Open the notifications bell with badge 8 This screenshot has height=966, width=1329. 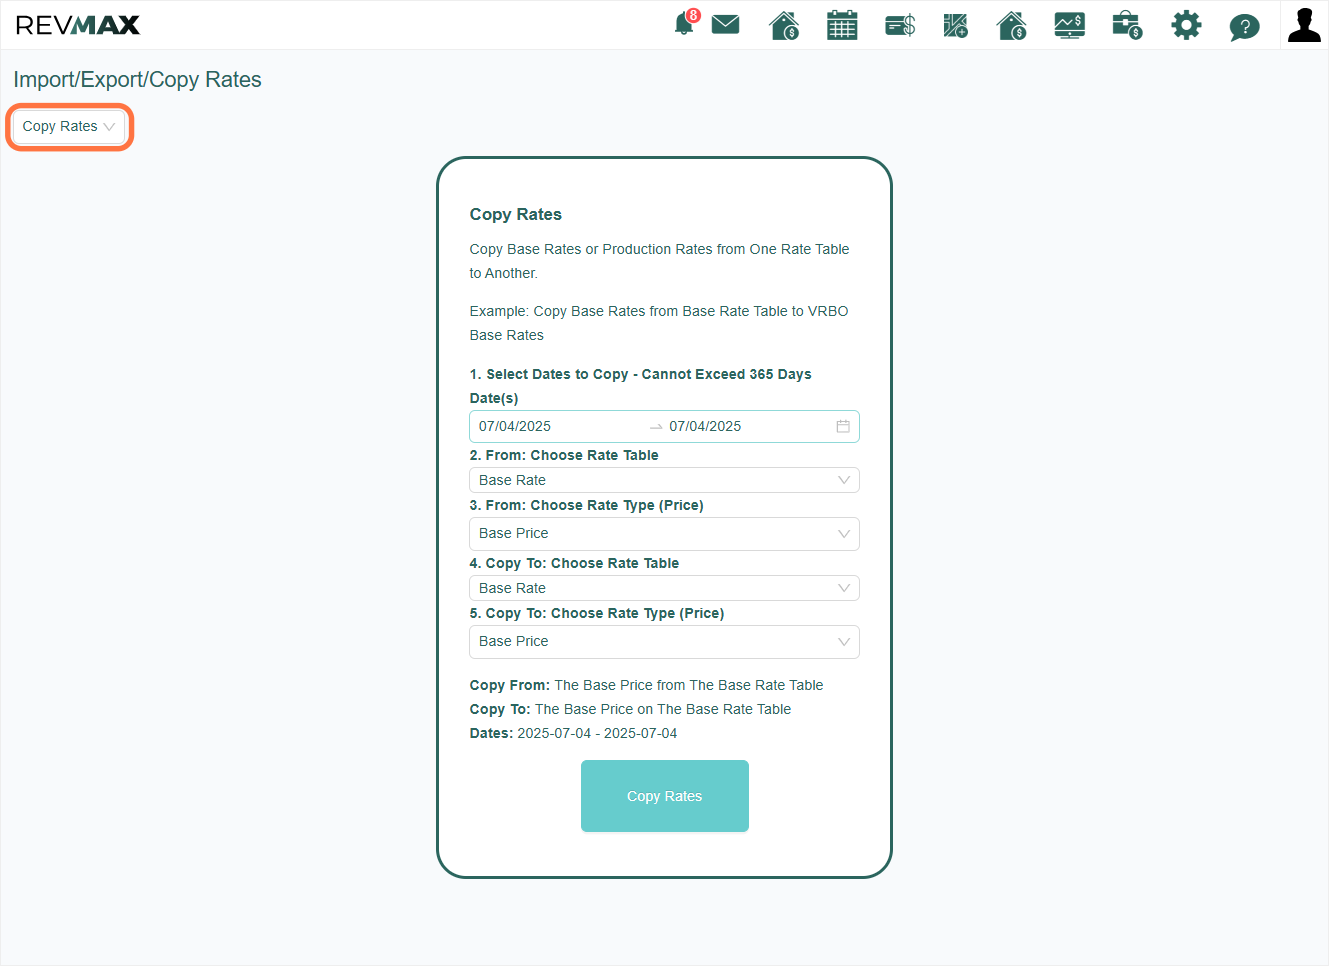coord(685,24)
